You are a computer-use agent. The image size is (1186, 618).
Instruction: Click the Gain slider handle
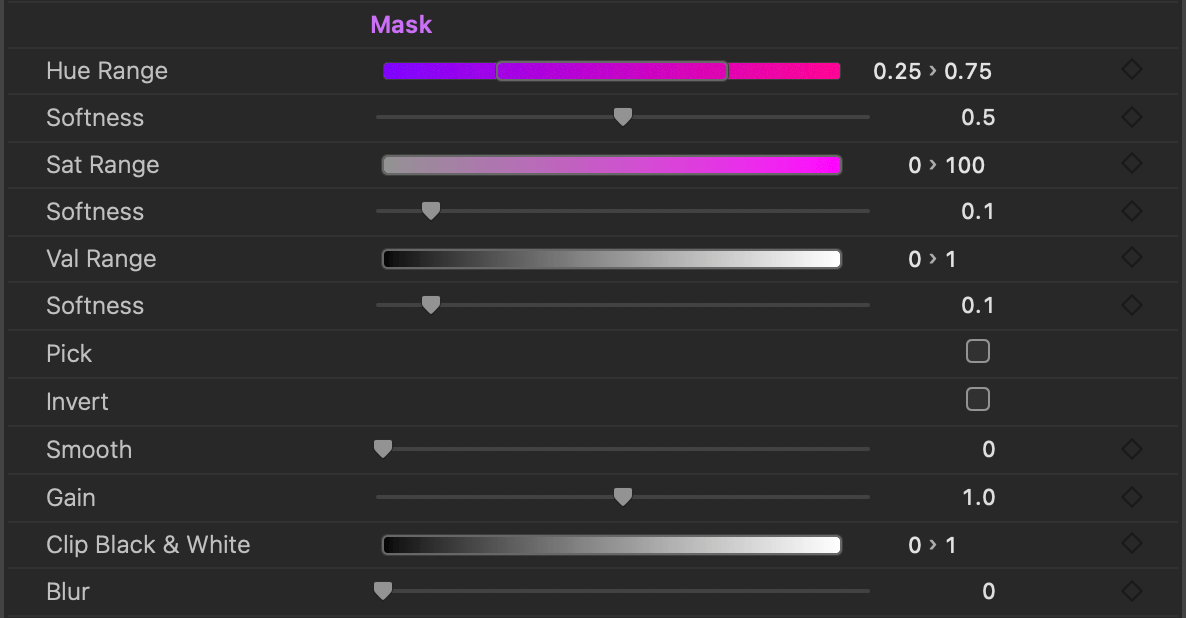pos(622,497)
